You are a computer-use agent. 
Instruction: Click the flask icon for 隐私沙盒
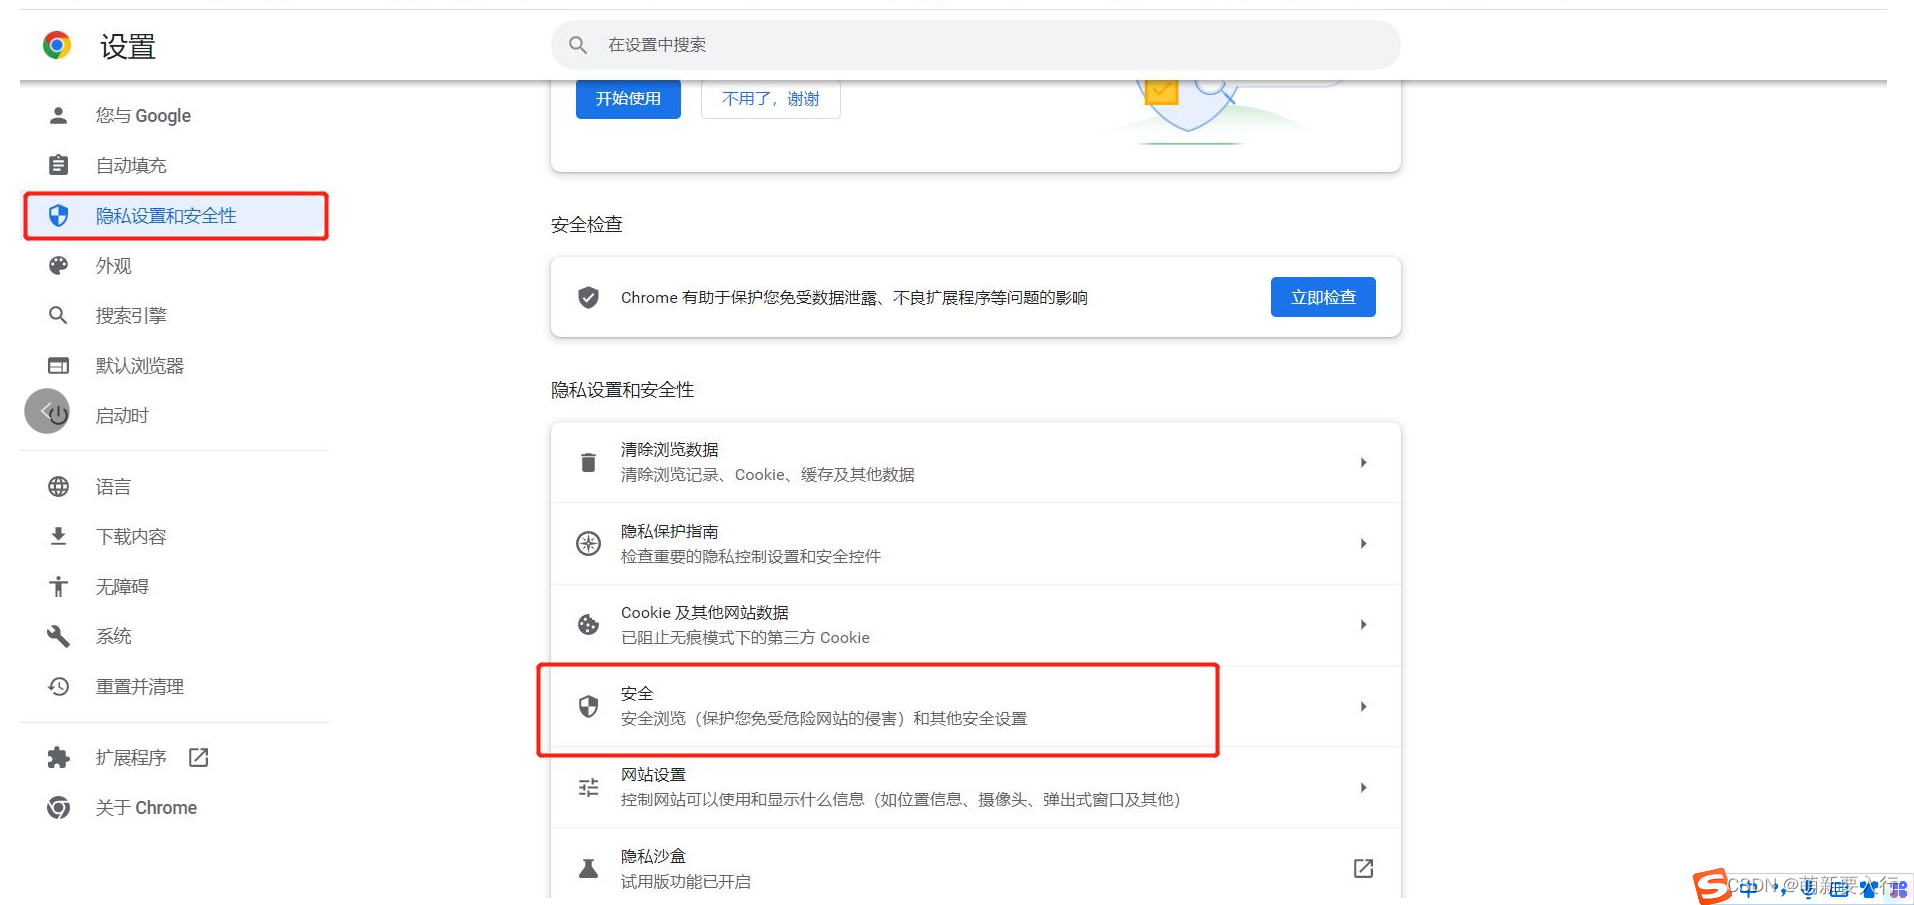588,868
